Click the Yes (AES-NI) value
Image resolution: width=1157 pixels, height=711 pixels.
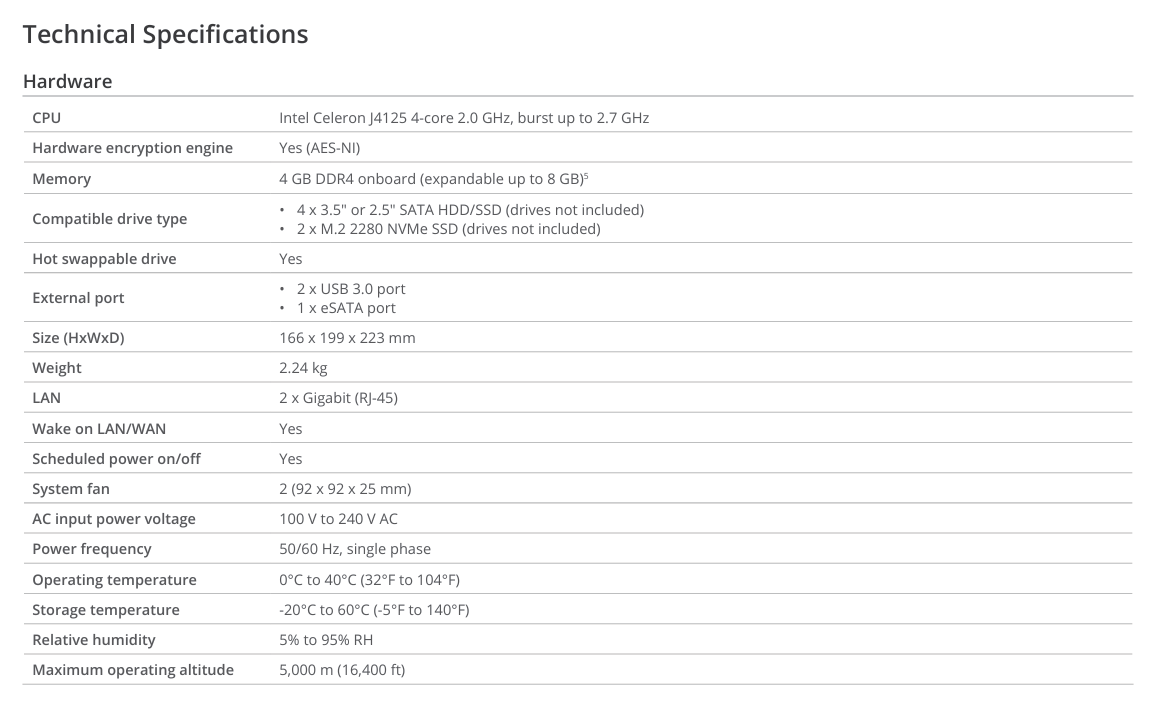[320, 148]
